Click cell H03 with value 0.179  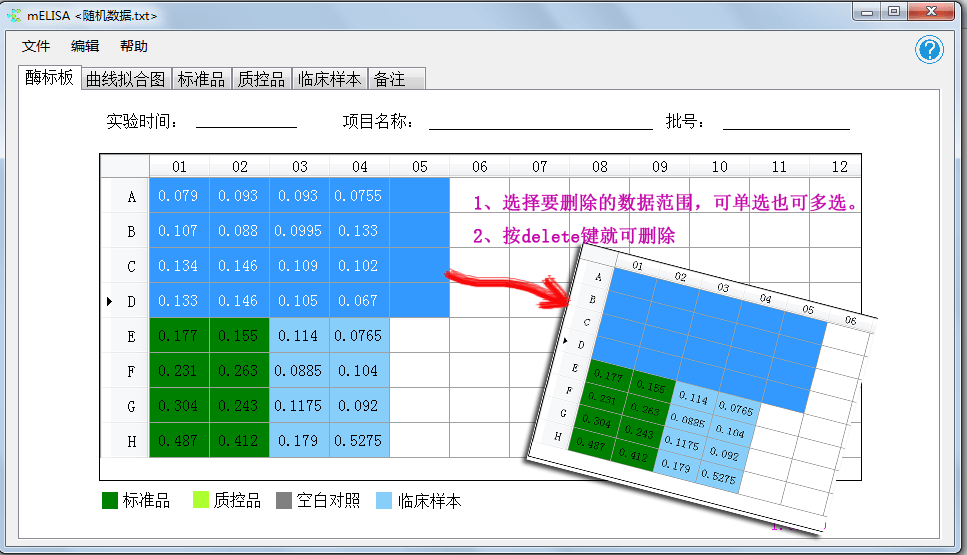click(299, 440)
